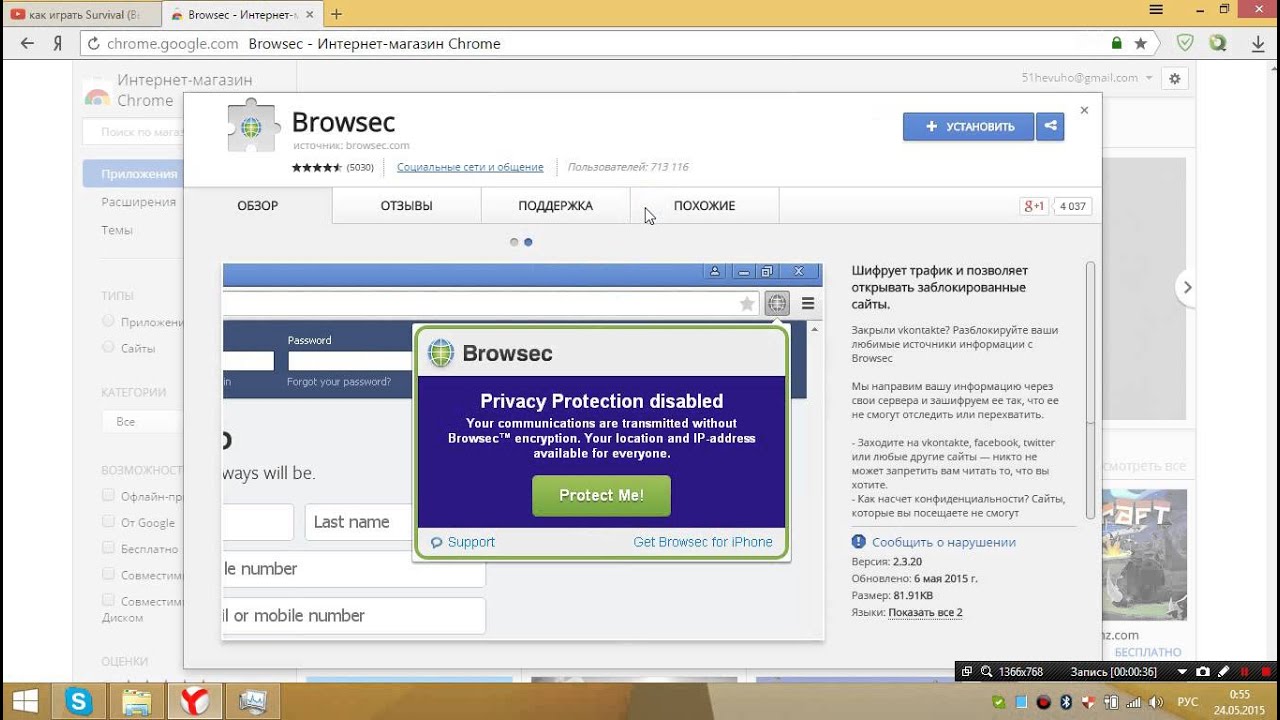
Task: Open Yandex home via the Я icon
Action: click(58, 43)
